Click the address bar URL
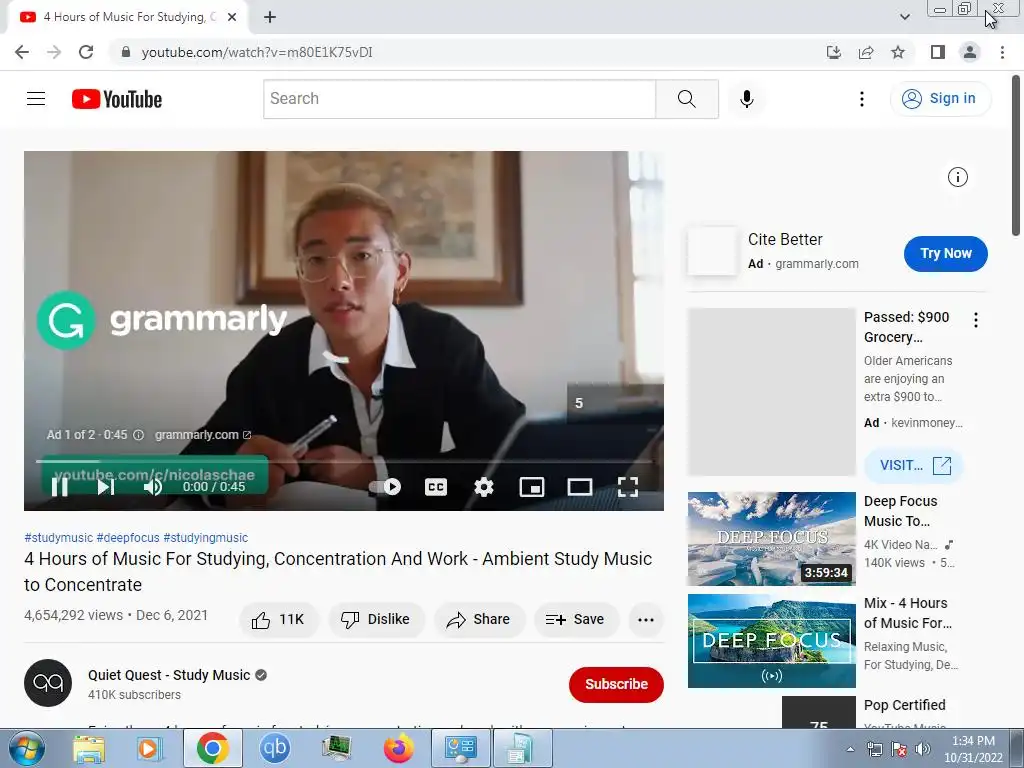 257,52
